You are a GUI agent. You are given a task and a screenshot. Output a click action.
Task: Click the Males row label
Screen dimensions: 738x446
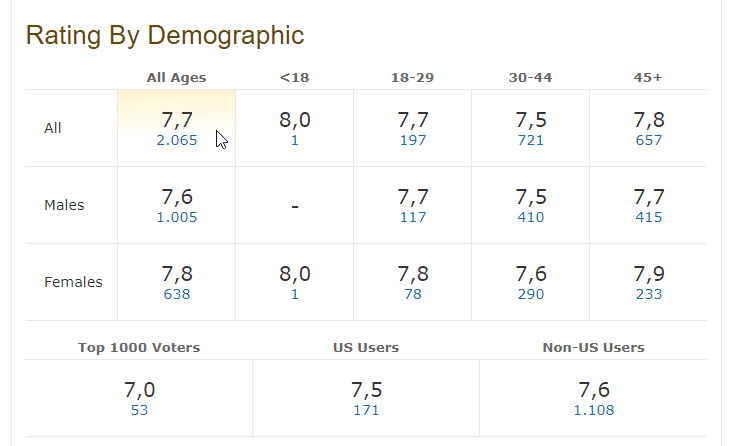[x=65, y=205]
